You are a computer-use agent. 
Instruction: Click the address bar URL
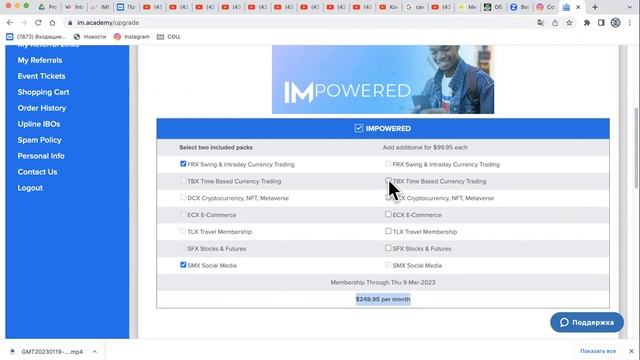click(108, 23)
